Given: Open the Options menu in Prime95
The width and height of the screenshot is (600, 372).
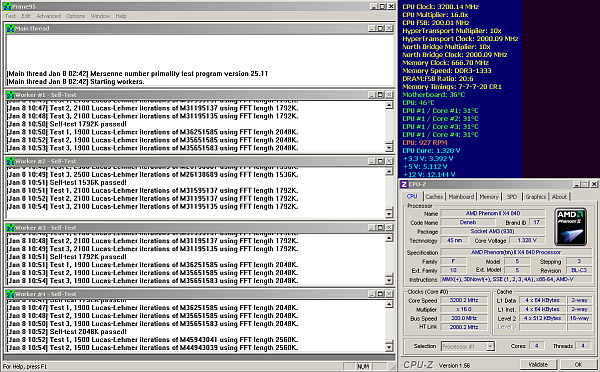Looking at the screenshot, I should 76,16.
